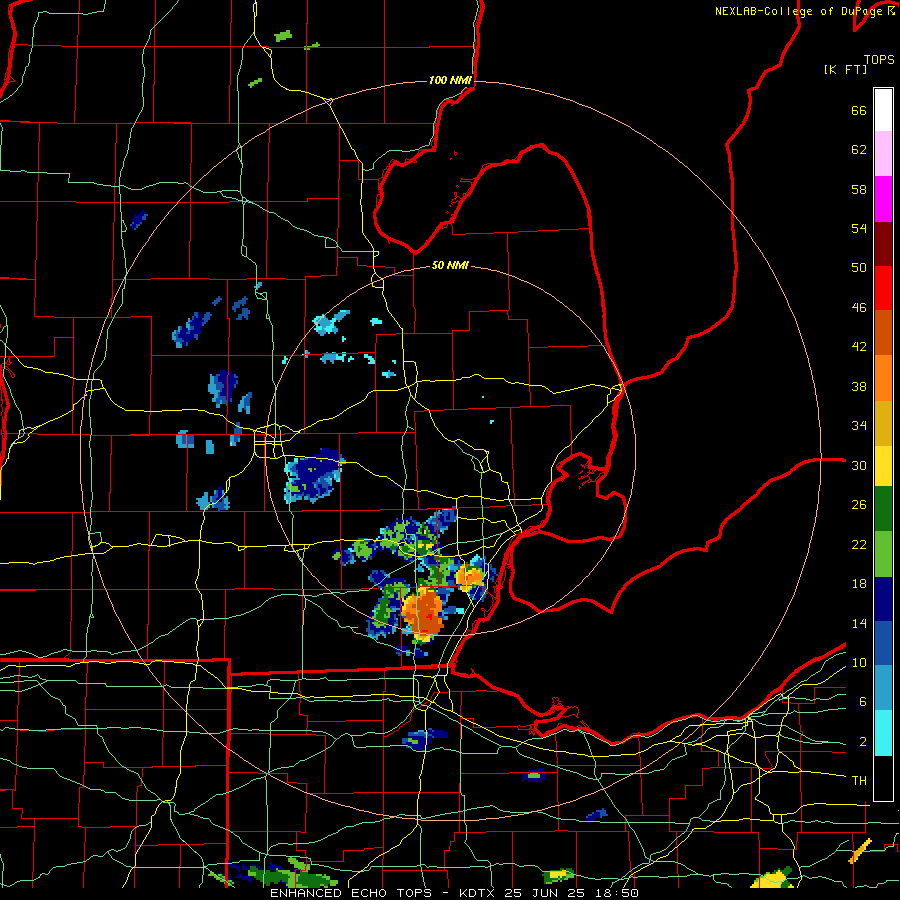Click the '100 NMI' range ring label
900x900 pixels.
pos(450,80)
